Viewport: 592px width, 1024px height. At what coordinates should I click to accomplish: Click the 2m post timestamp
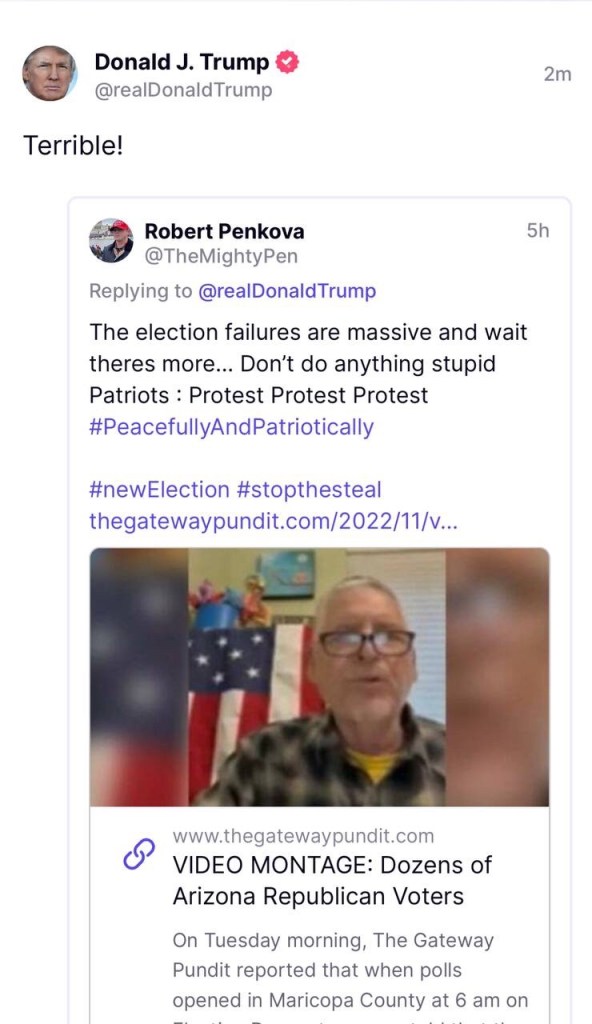(557, 74)
